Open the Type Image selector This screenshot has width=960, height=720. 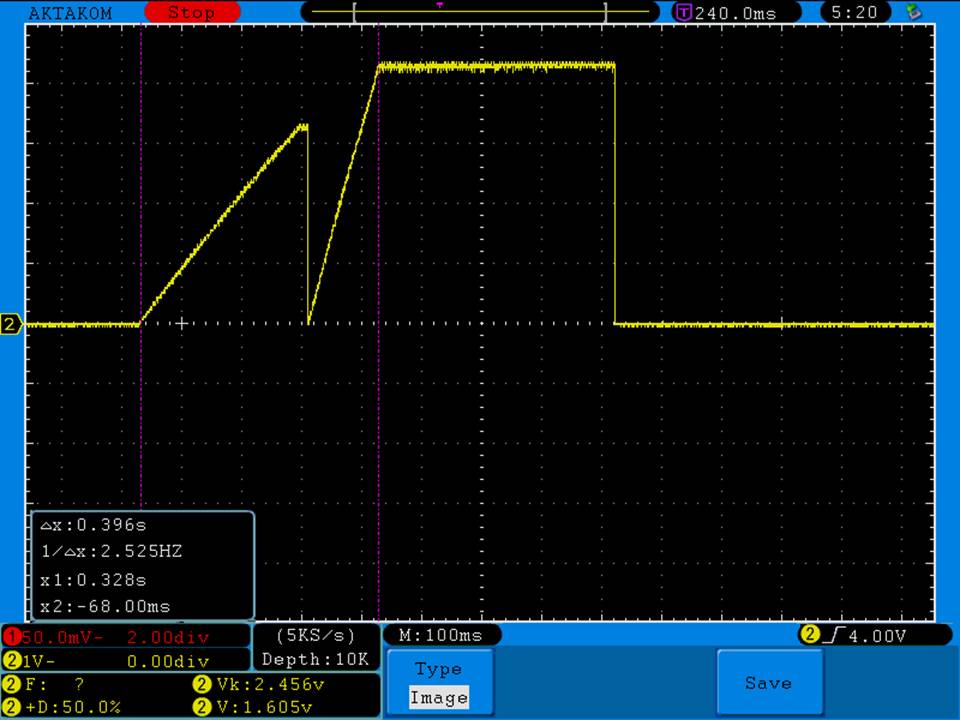(438, 684)
